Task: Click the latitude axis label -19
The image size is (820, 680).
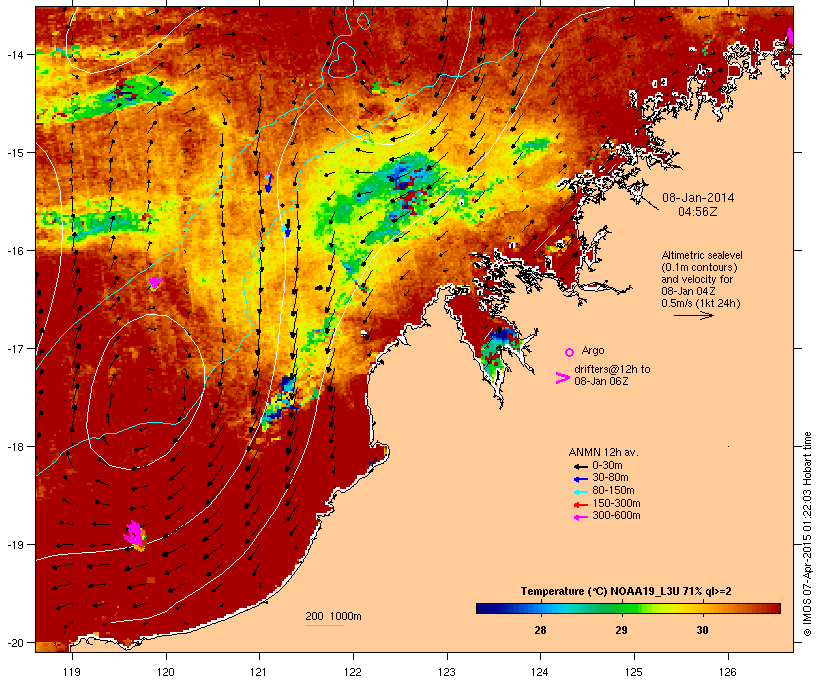Action: coord(14,545)
